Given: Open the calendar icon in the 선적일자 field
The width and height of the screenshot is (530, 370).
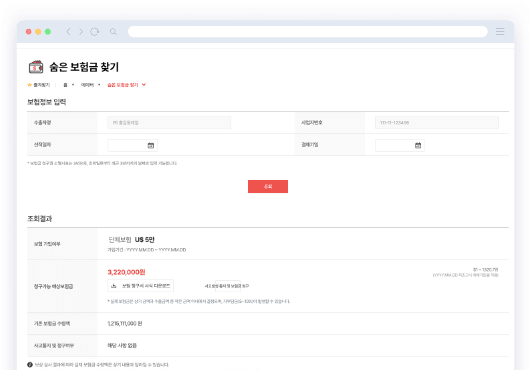Looking at the screenshot, I should point(151,145).
